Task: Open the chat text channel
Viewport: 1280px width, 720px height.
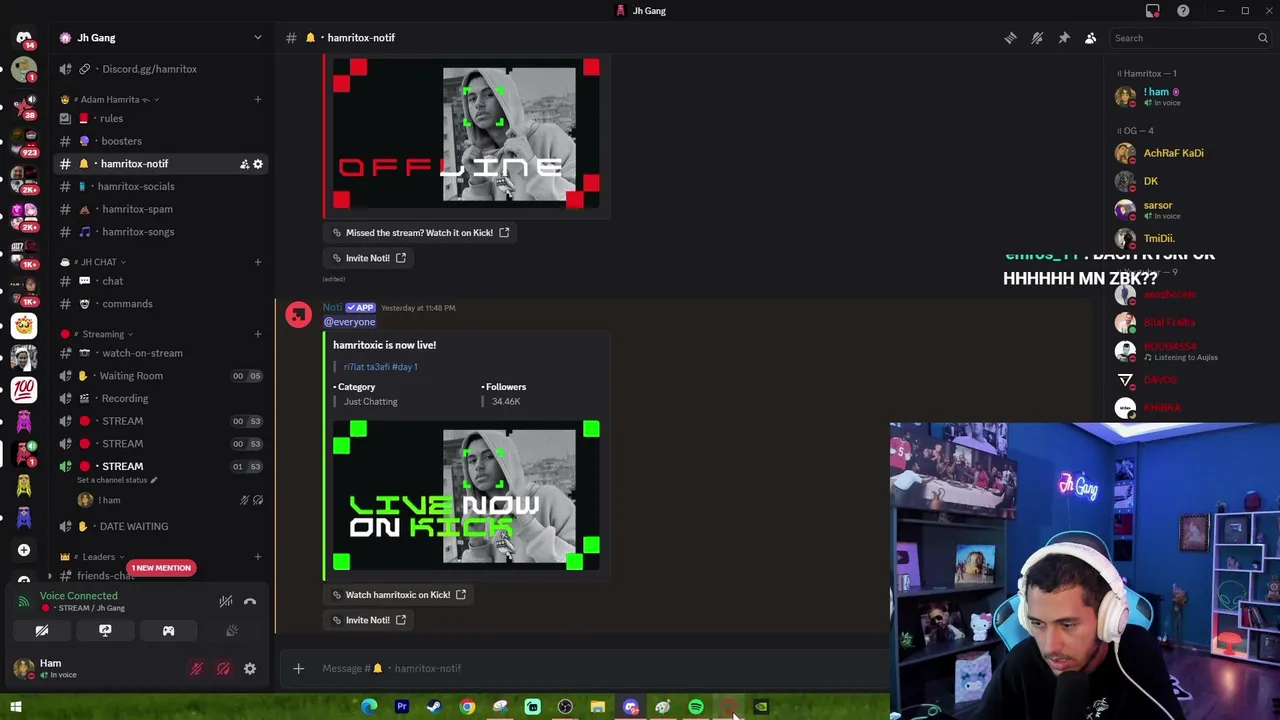Action: coord(112,281)
